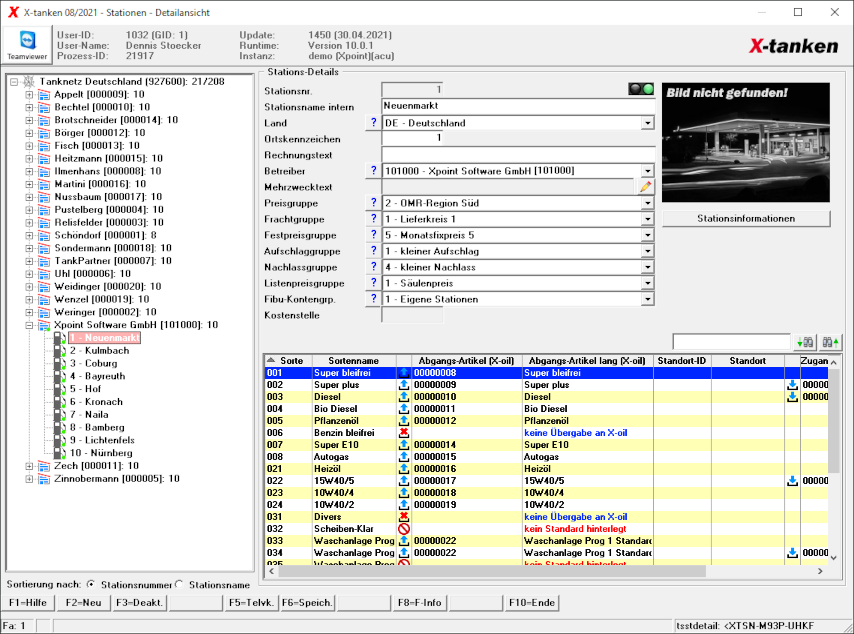Screen dimensions: 854x634
Task: Click the F8=F-Info button
Action: click(419, 603)
